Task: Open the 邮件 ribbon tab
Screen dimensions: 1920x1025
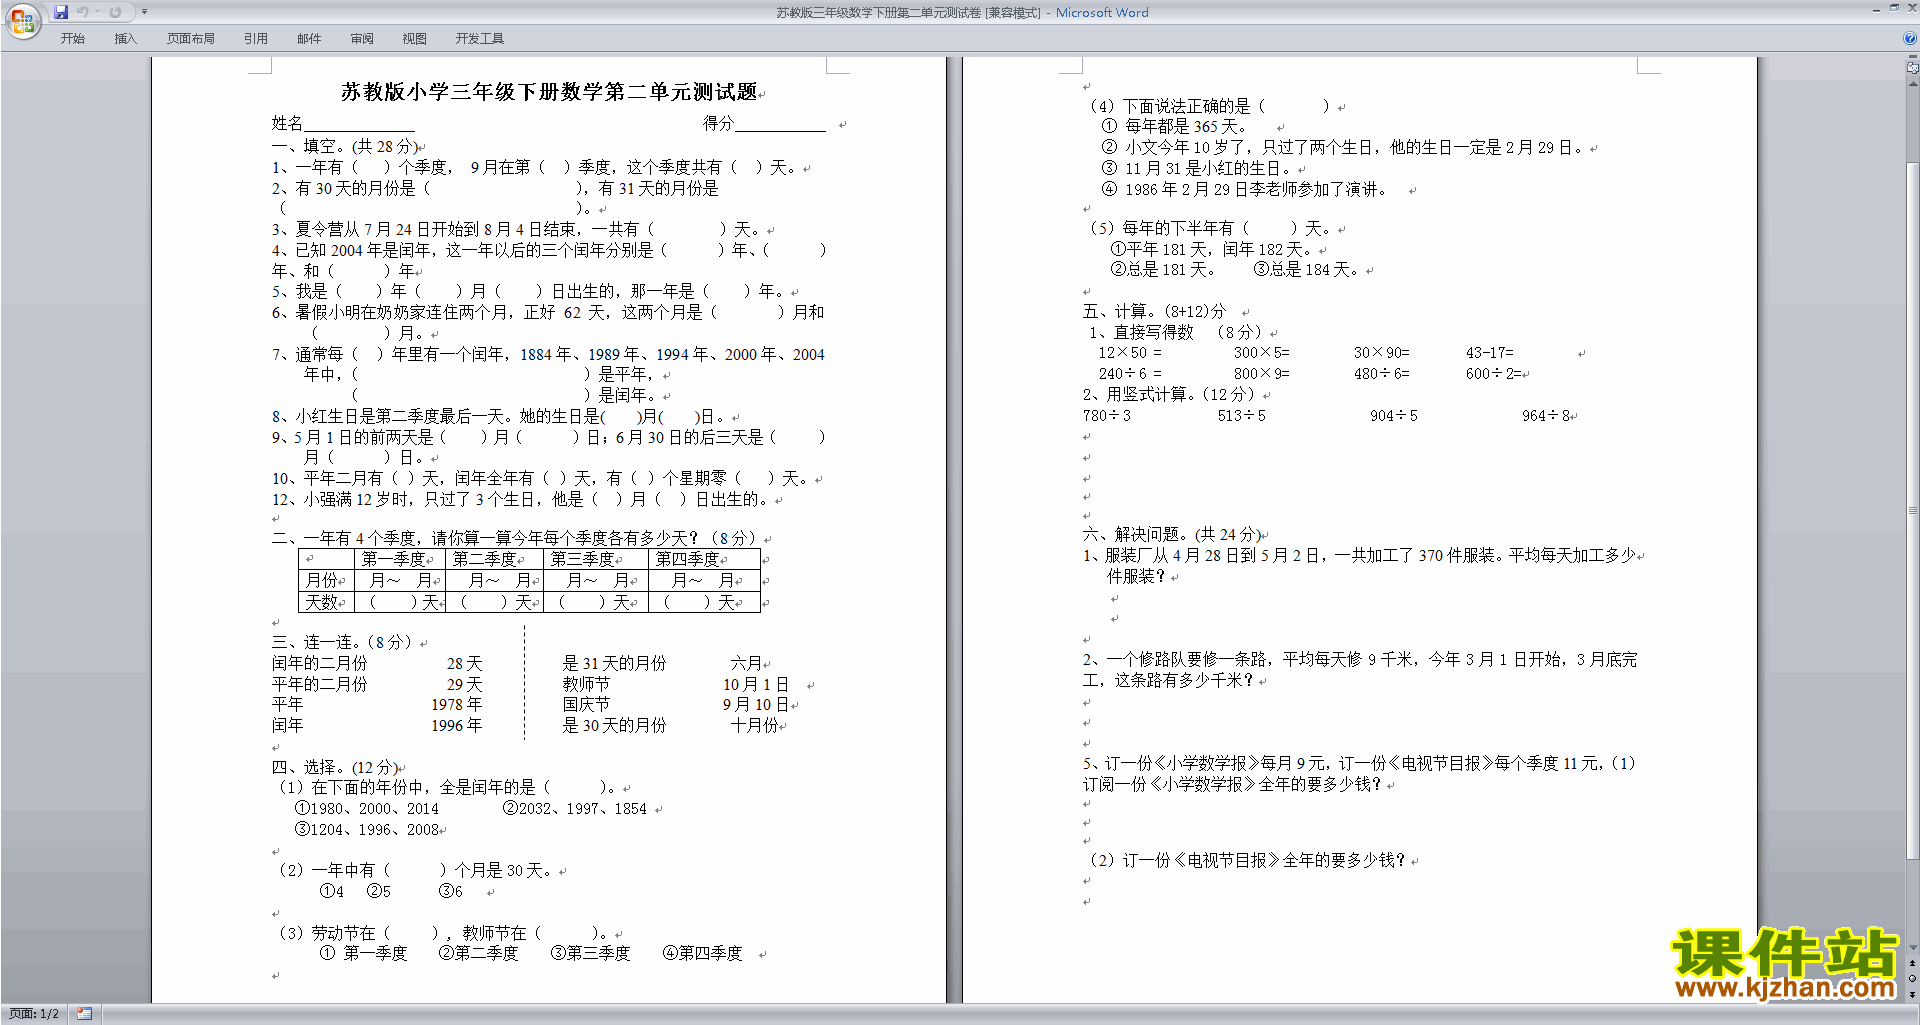Action: point(309,39)
